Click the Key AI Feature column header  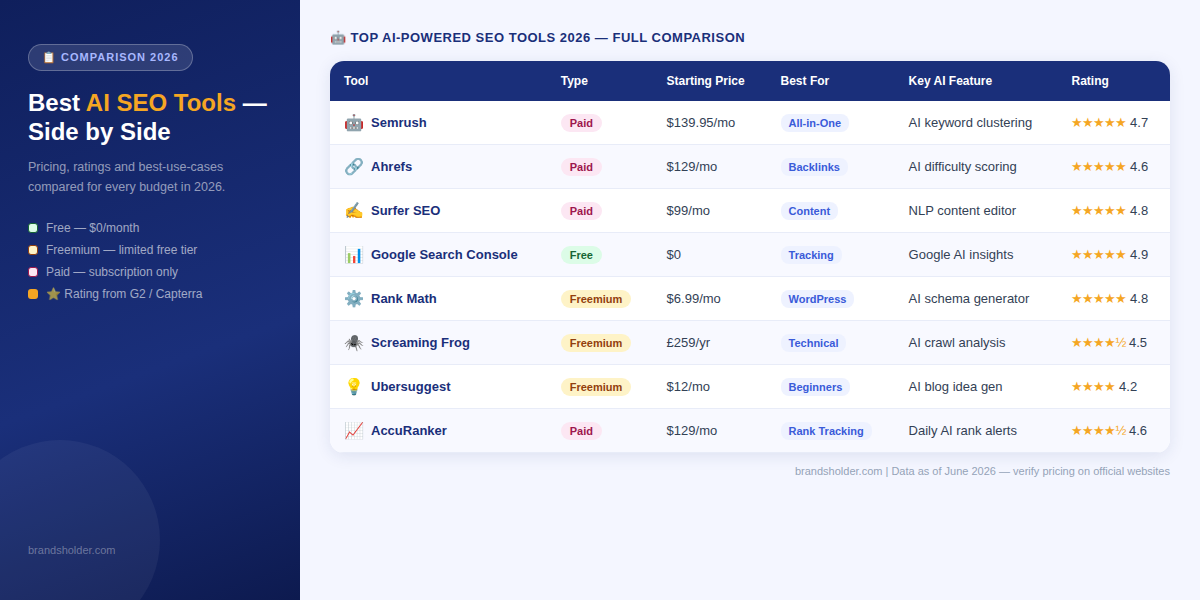point(950,81)
